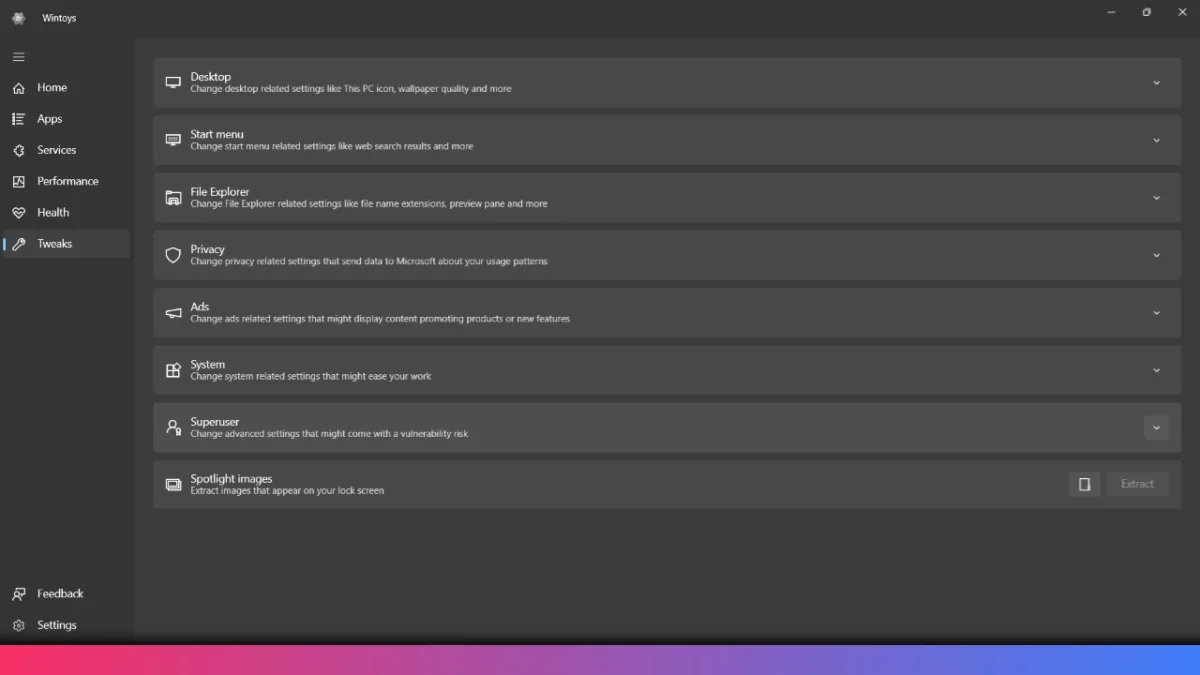Click the Apps list icon

[x=18, y=119]
